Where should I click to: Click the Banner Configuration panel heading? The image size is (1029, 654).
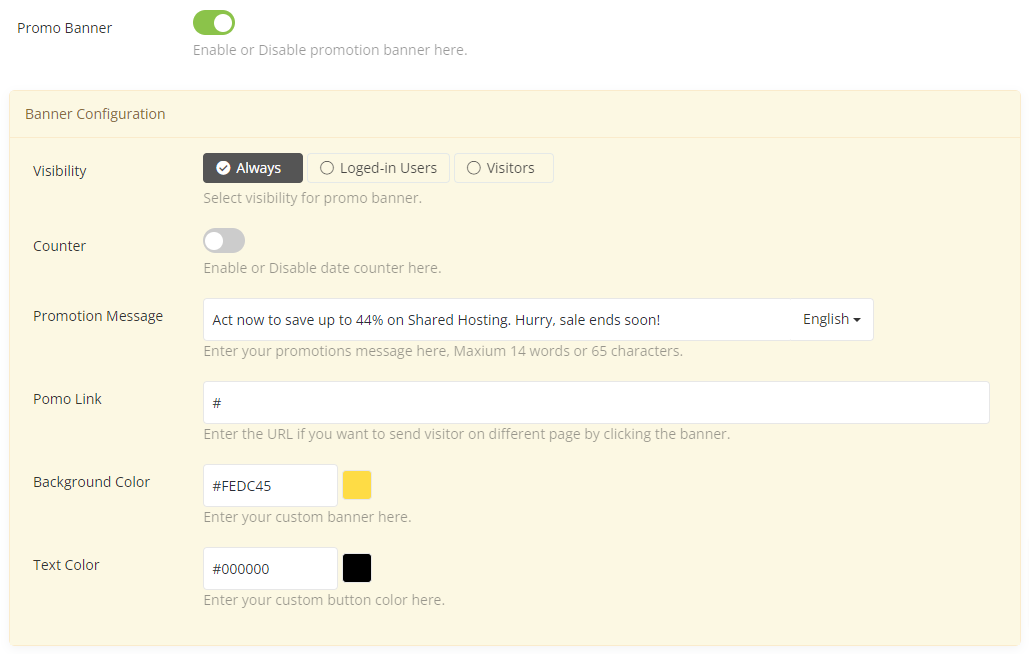(x=95, y=114)
